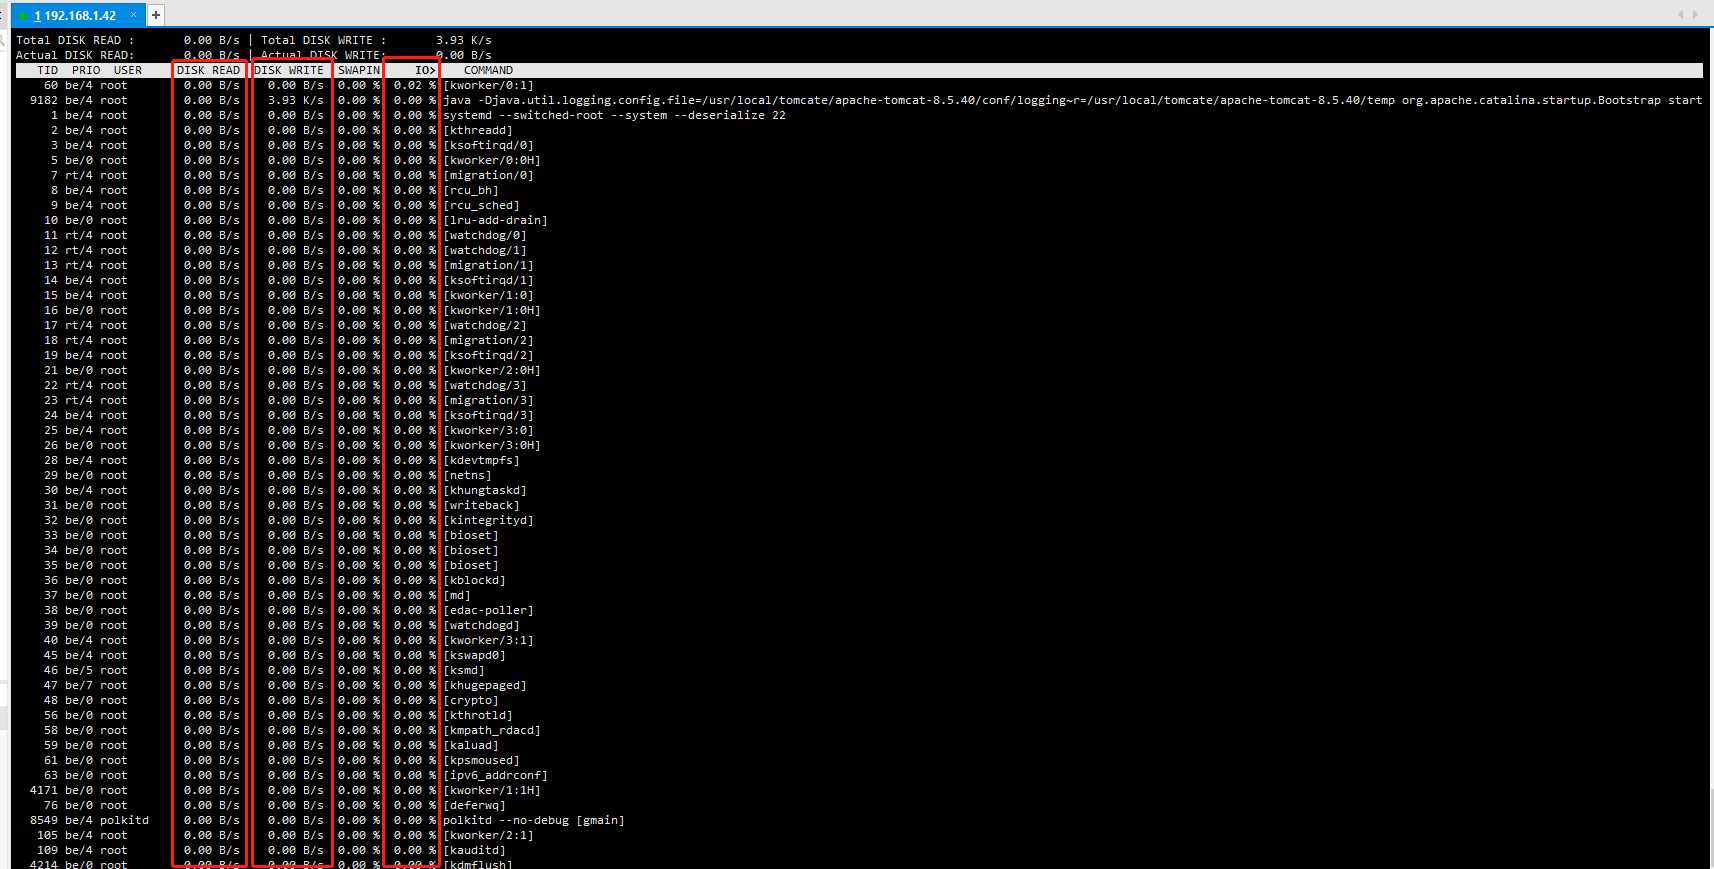The image size is (1714, 869).
Task: Select the [kblockd] command
Action: 474,580
